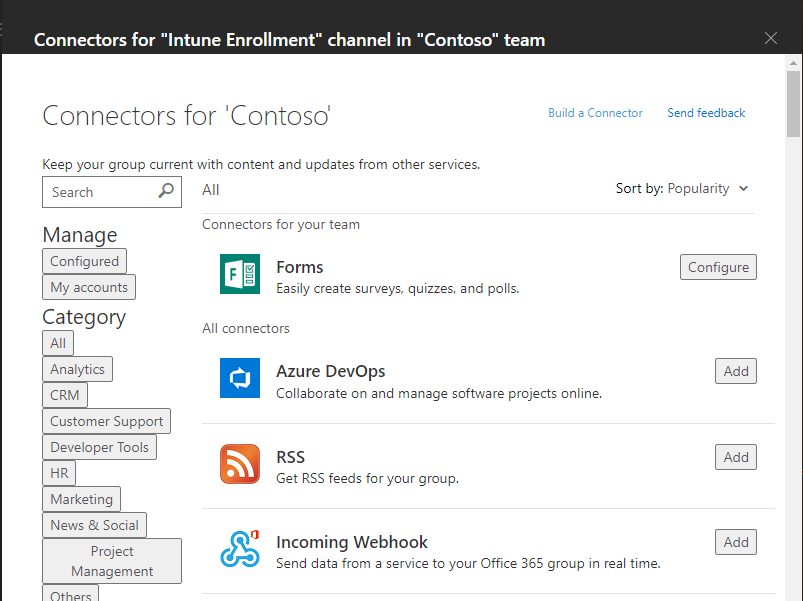Click the orange RSS feed icon

[x=240, y=464]
